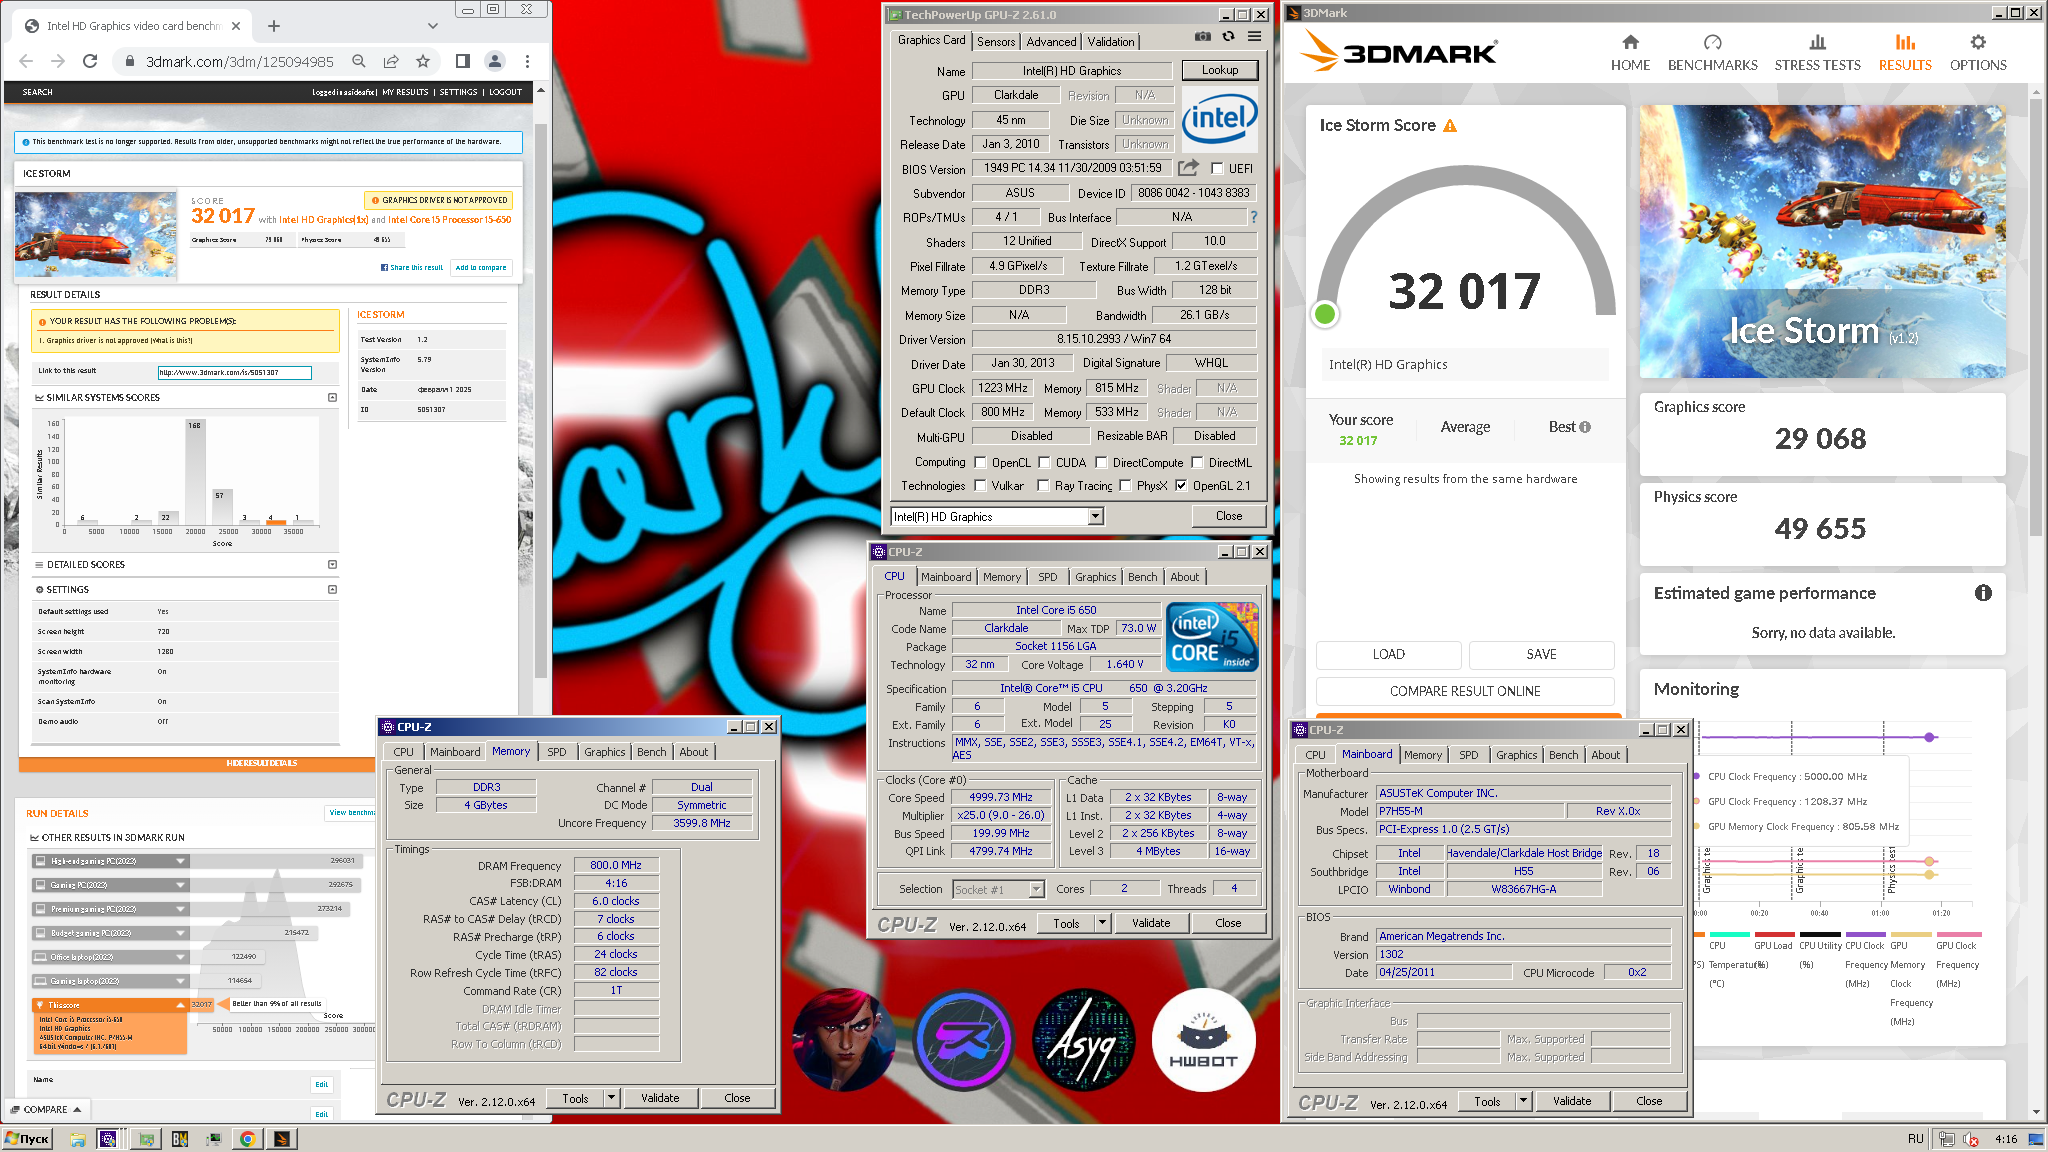Open Tools dropdown arrow in CPU-Z Mainboard window
2048x1152 pixels.
coord(1523,1101)
